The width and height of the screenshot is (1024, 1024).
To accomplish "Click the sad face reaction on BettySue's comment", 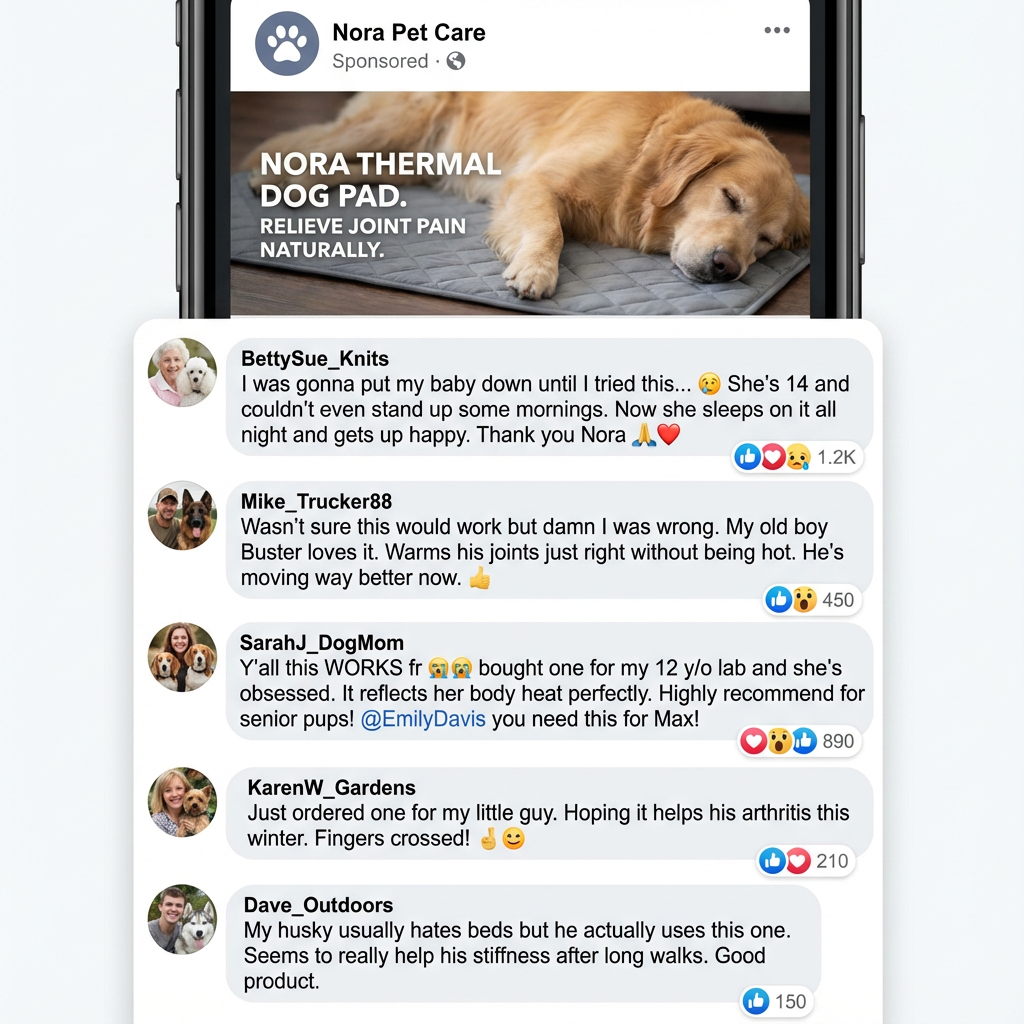I will point(797,456).
